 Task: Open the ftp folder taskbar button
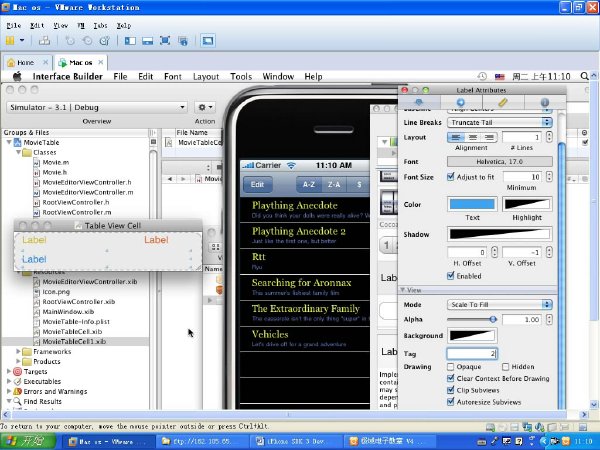point(203,442)
